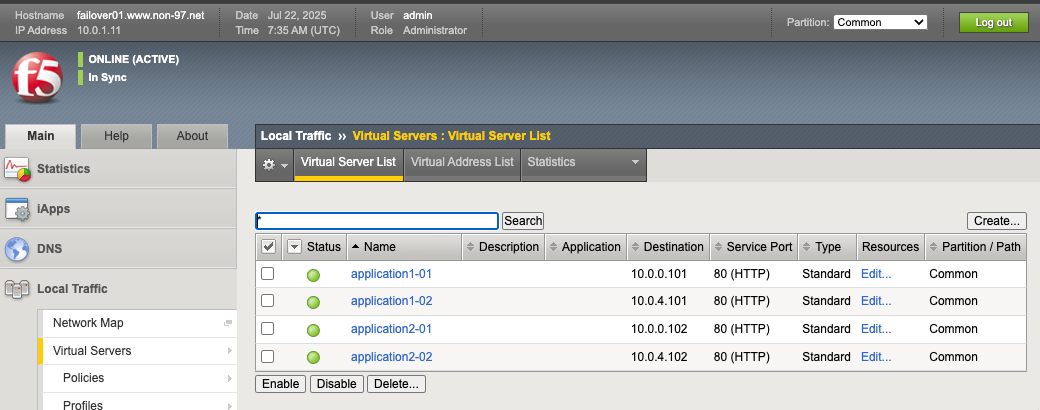Expand the Policies submenu arrow
1040x410 pixels.
pos(229,378)
